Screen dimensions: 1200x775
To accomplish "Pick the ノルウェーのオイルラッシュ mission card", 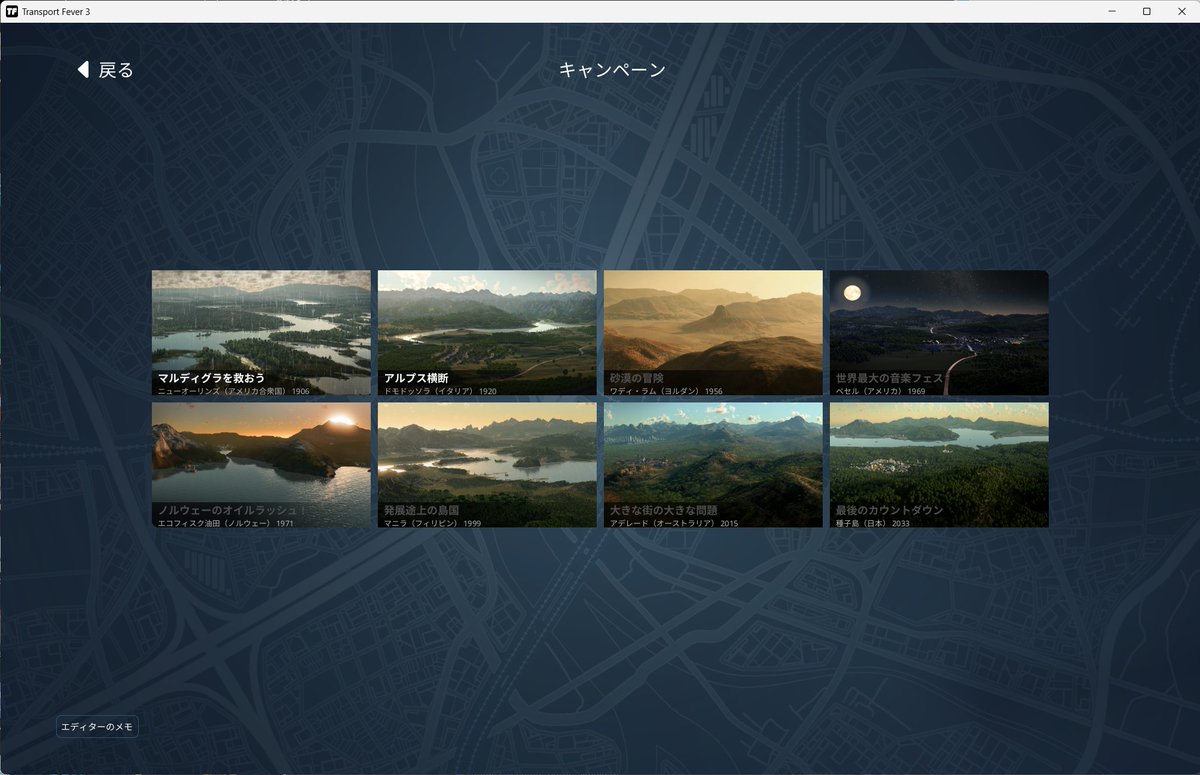I will click(x=261, y=465).
